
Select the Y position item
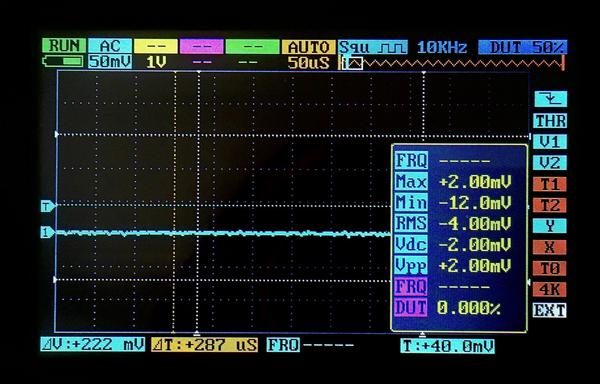(x=550, y=226)
